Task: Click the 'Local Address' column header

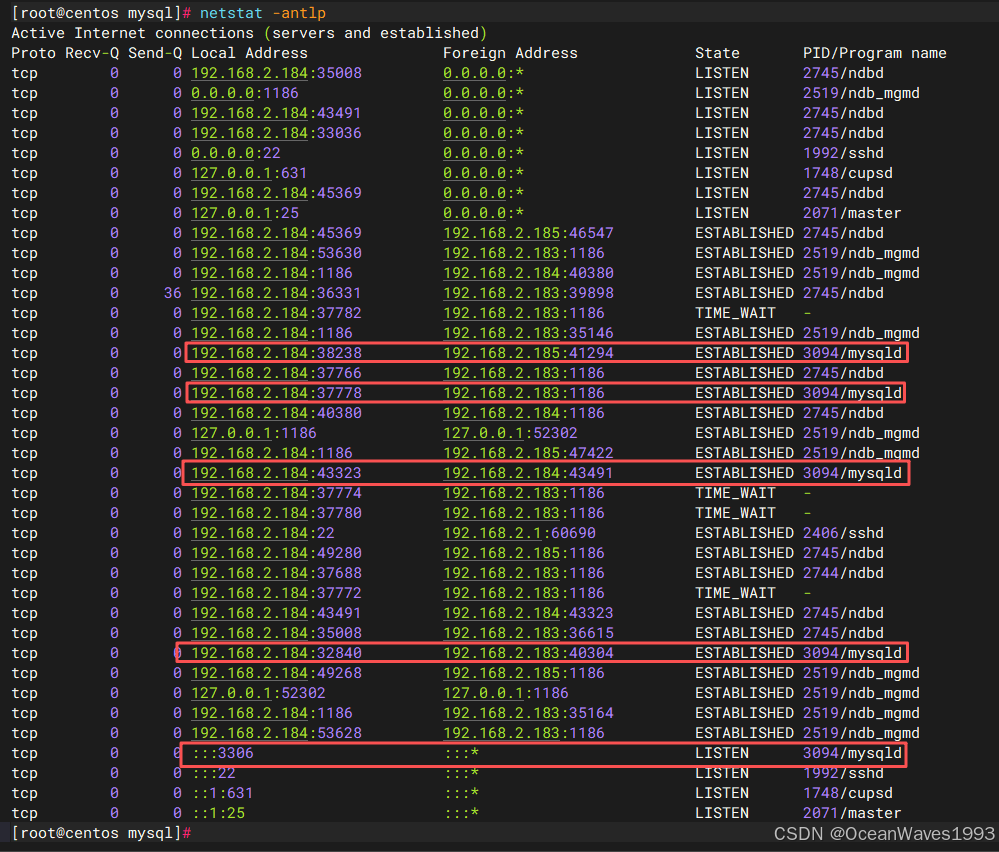Action: coord(249,53)
